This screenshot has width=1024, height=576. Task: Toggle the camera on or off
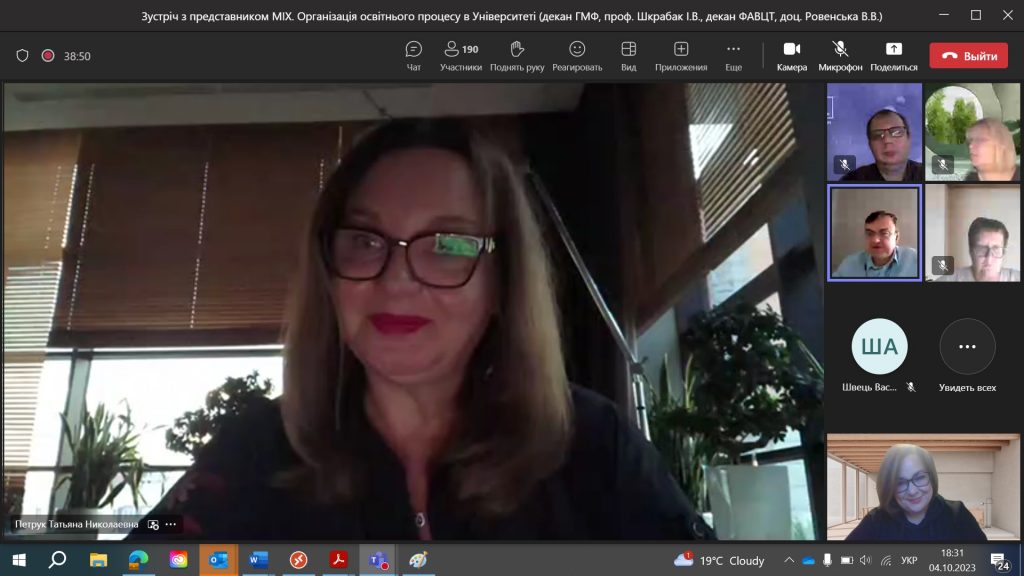pos(791,55)
